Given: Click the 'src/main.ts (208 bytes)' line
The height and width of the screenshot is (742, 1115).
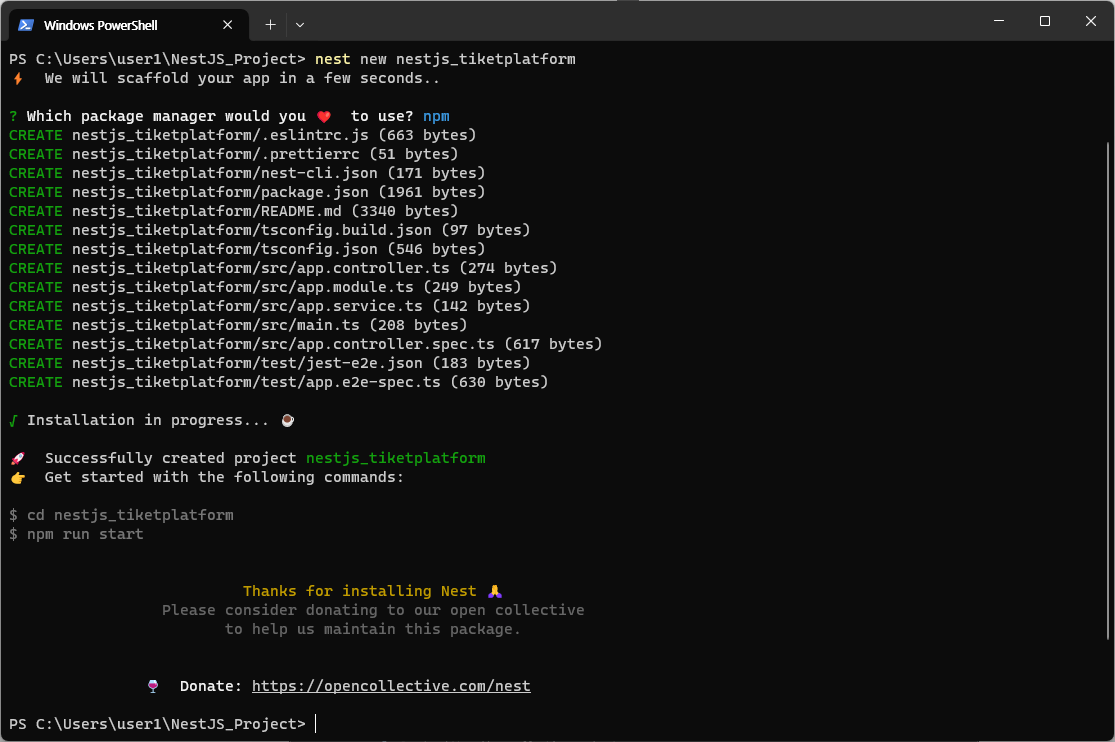Looking at the screenshot, I should point(238,325).
